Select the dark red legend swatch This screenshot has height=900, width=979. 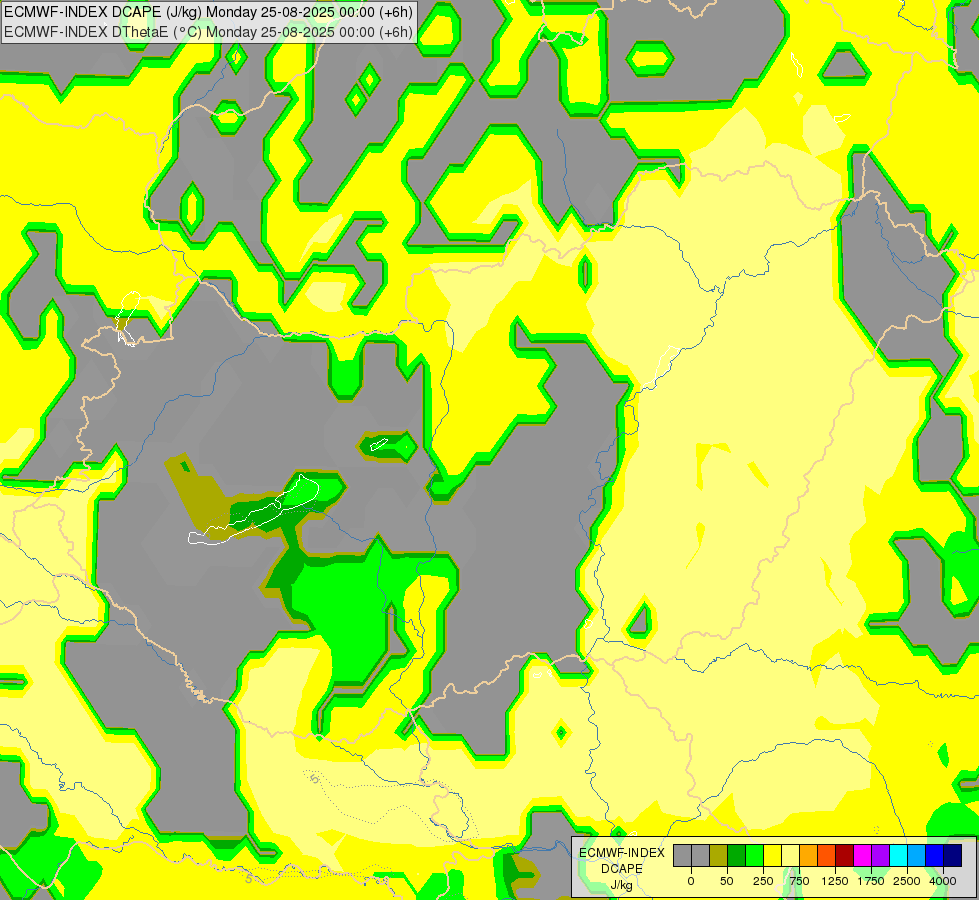click(844, 855)
